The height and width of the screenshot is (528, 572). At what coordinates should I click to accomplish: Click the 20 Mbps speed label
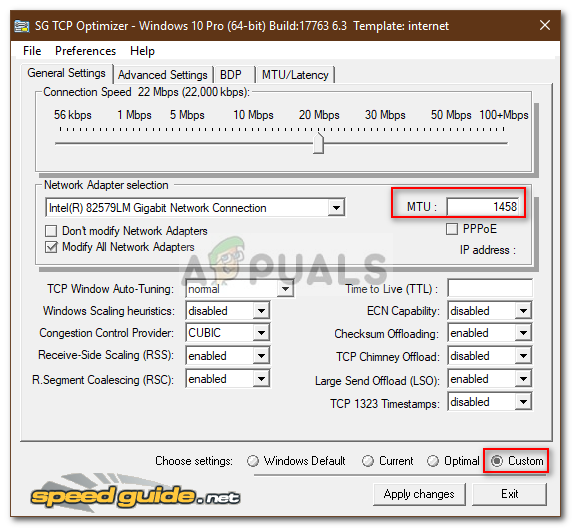(x=319, y=115)
